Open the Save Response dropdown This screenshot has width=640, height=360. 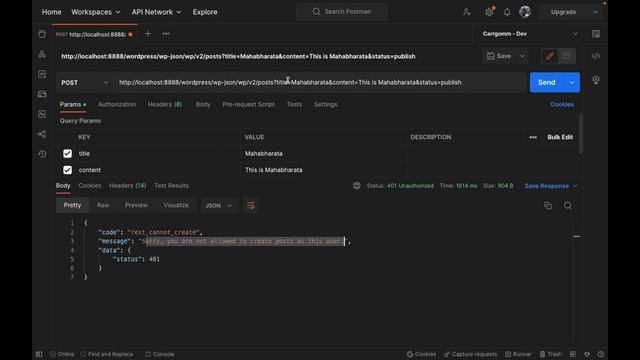[x=551, y=186]
